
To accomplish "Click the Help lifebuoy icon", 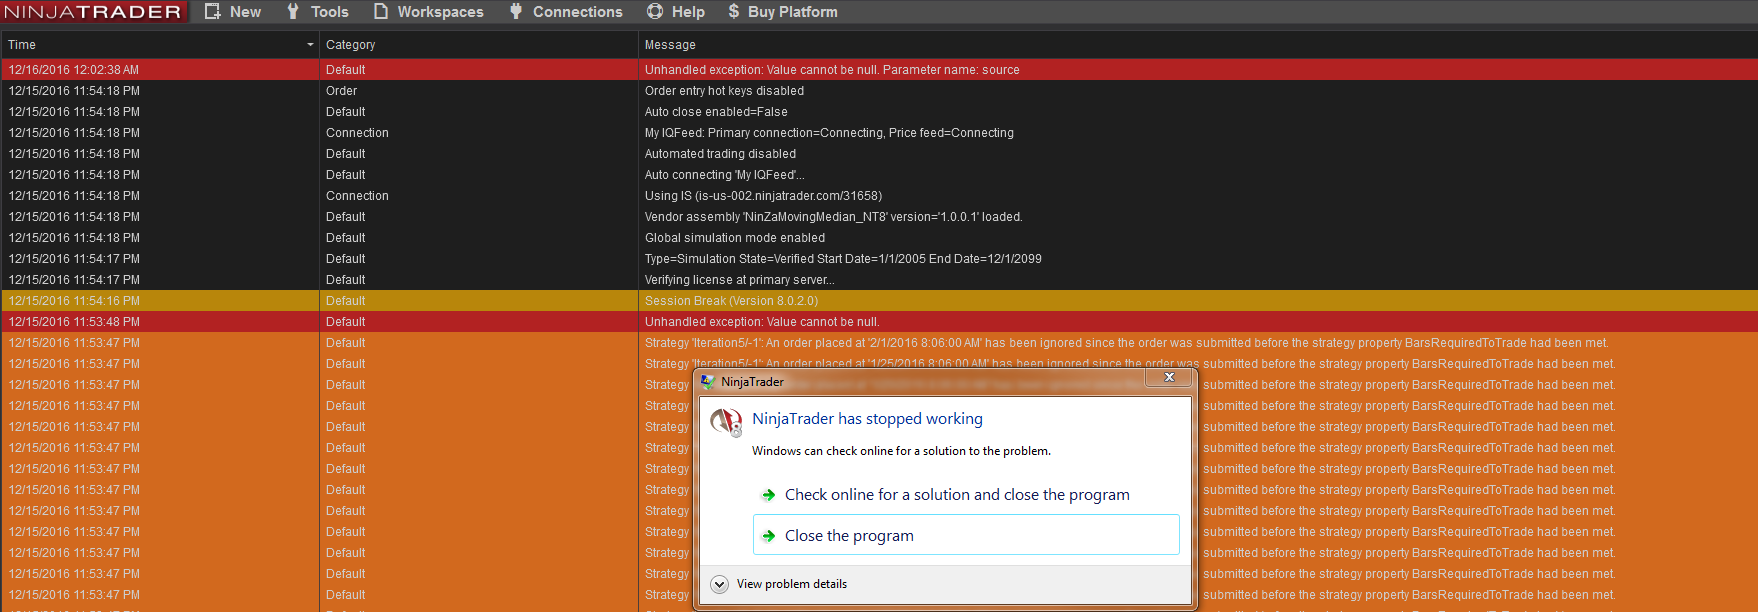I will [655, 11].
